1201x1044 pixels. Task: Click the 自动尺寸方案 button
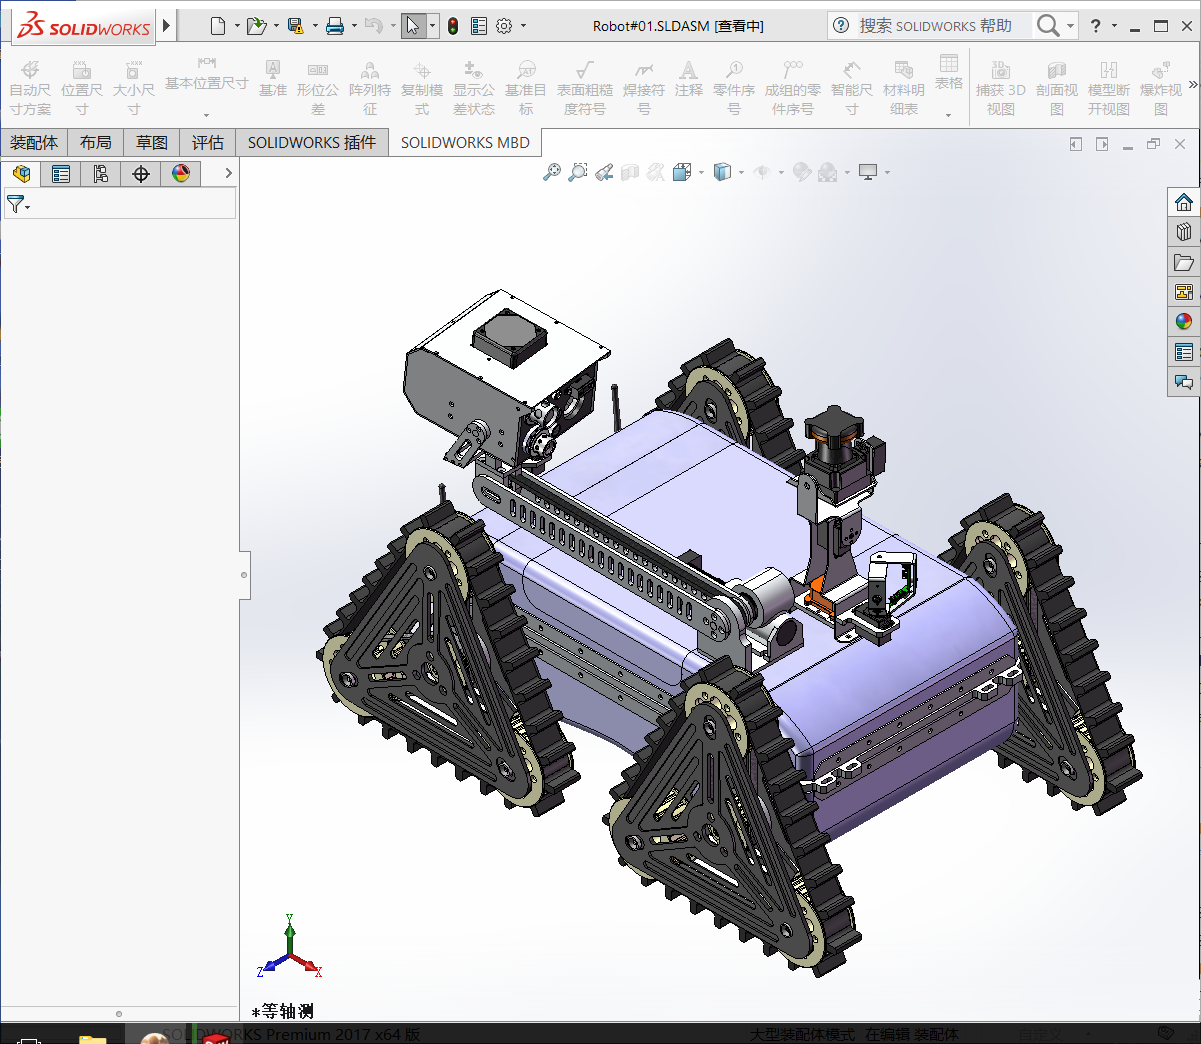tap(30, 84)
